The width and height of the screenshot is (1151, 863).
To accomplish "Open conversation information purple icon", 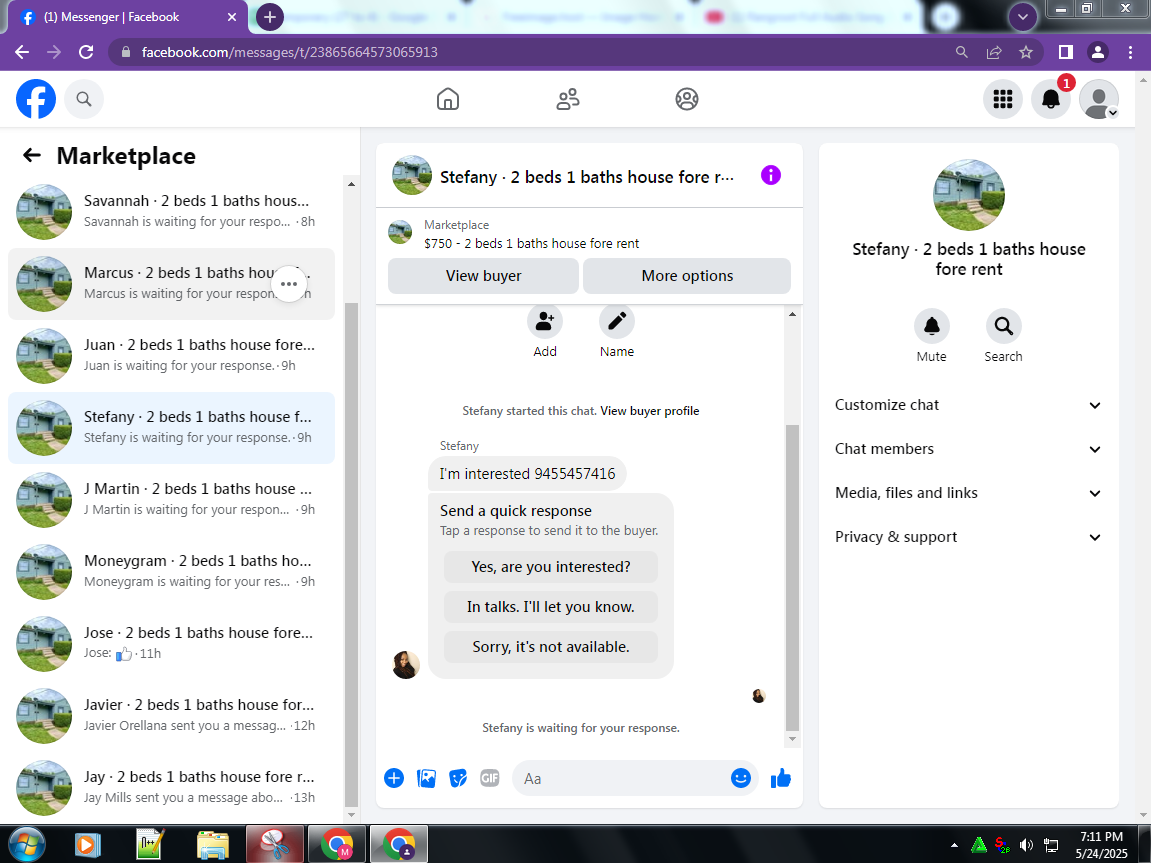I will click(x=771, y=175).
